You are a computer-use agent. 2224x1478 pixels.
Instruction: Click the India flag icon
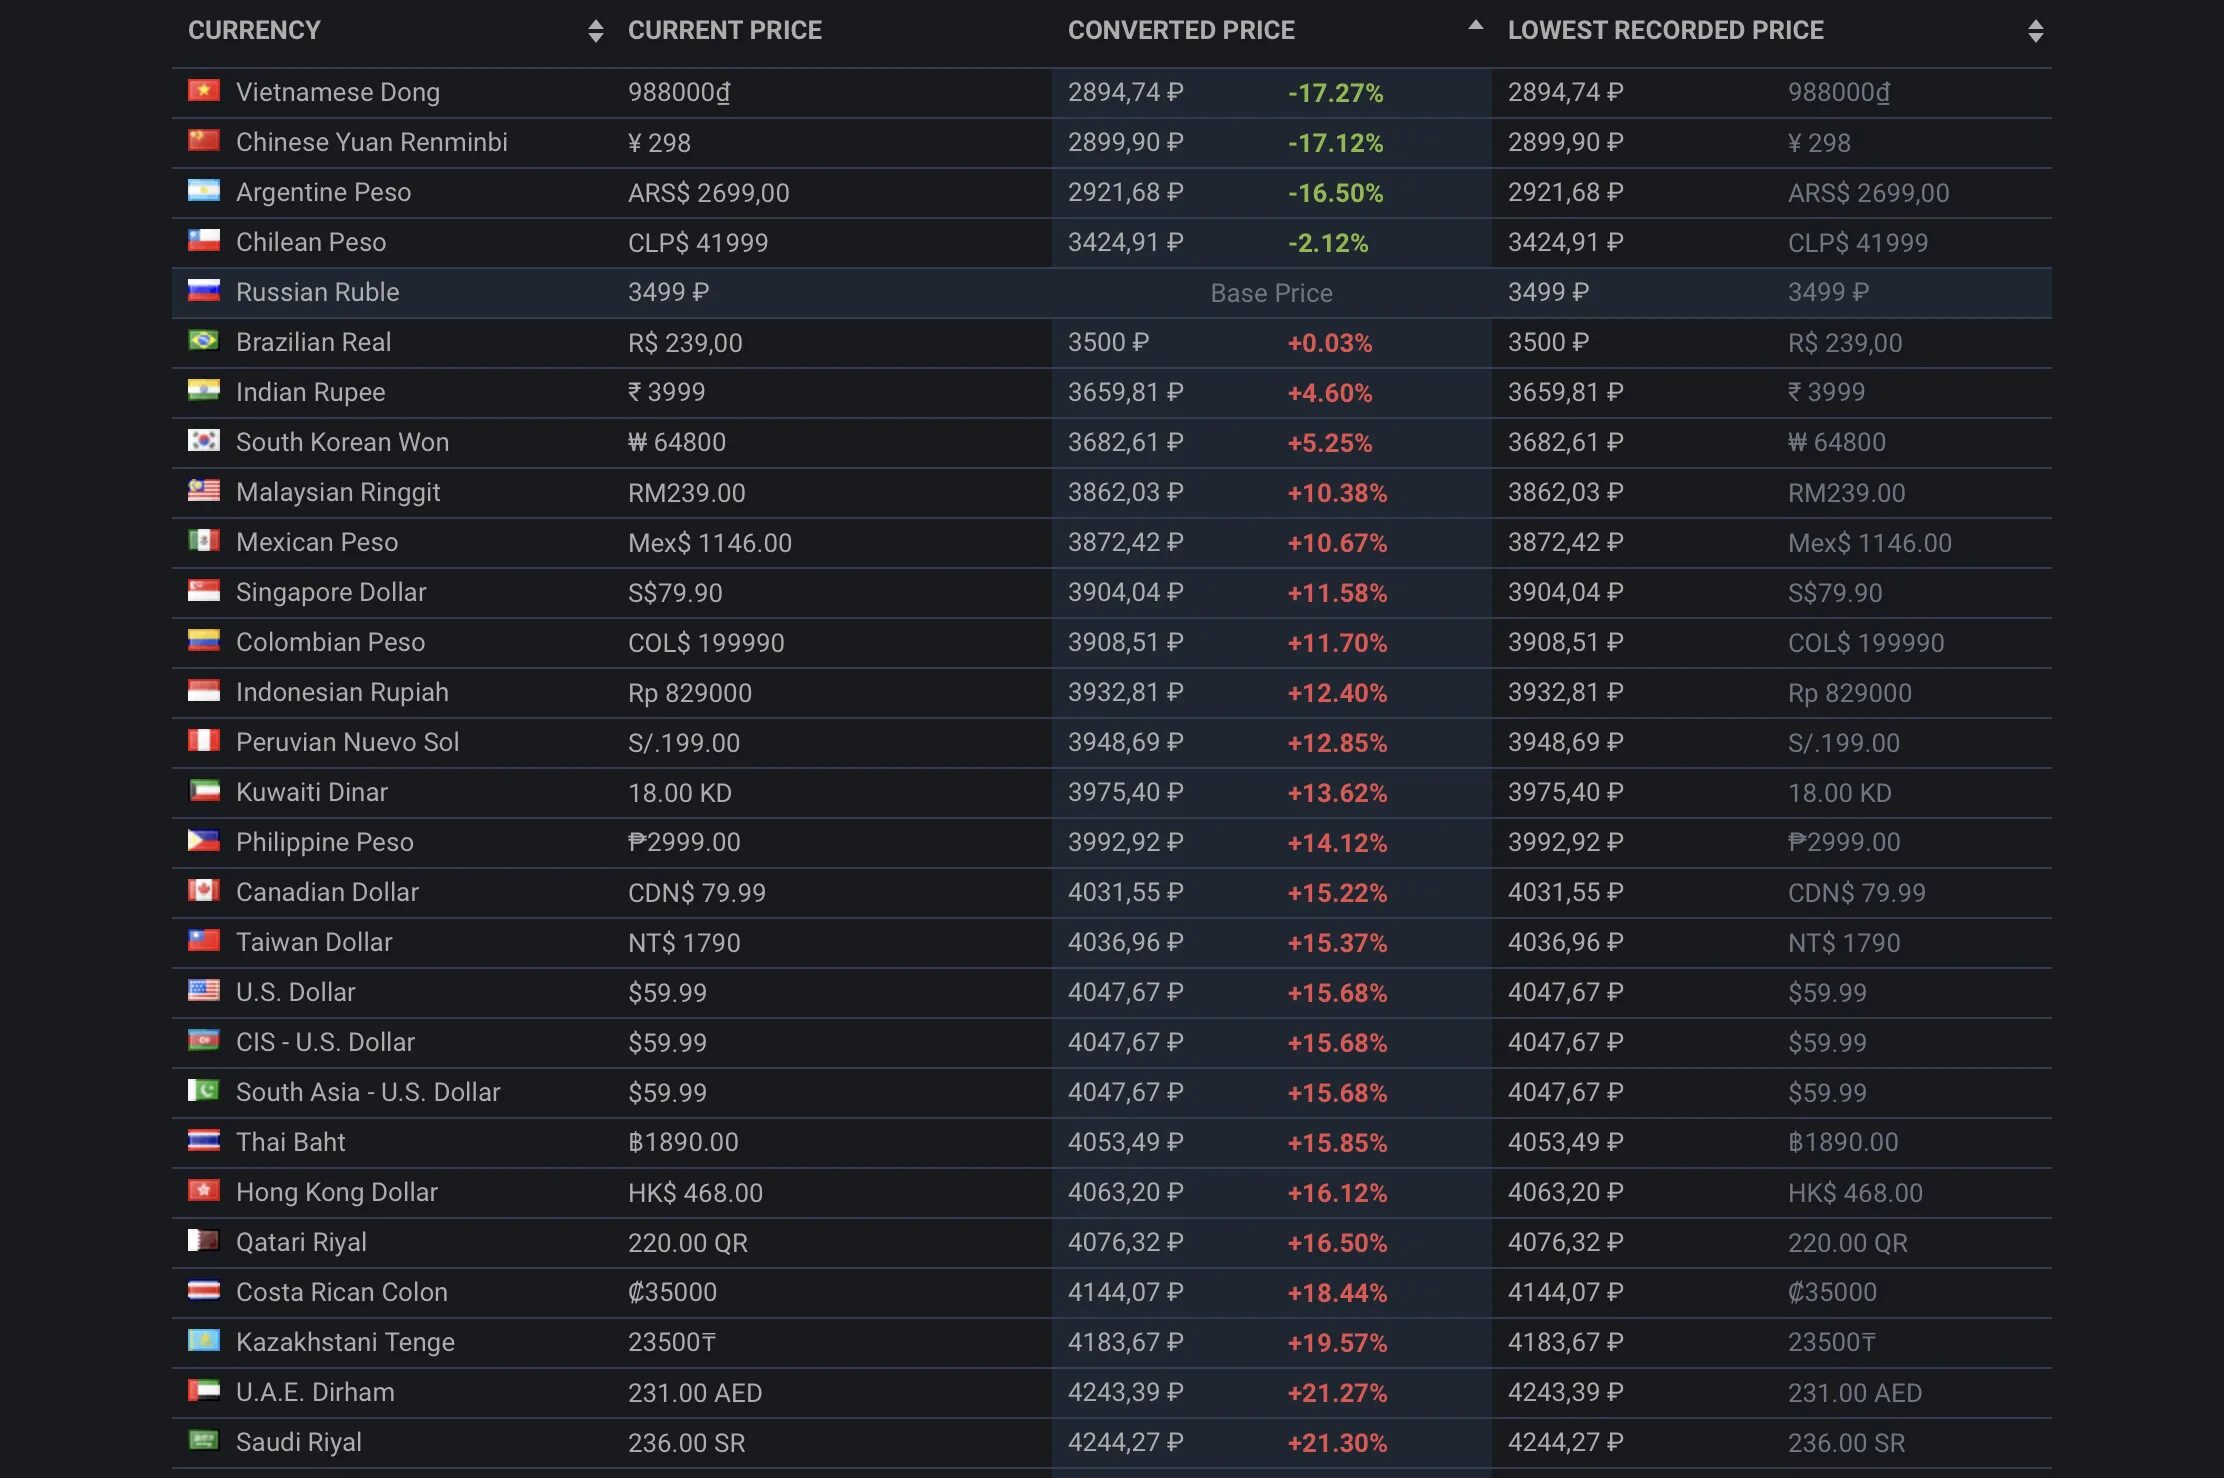[x=204, y=391]
